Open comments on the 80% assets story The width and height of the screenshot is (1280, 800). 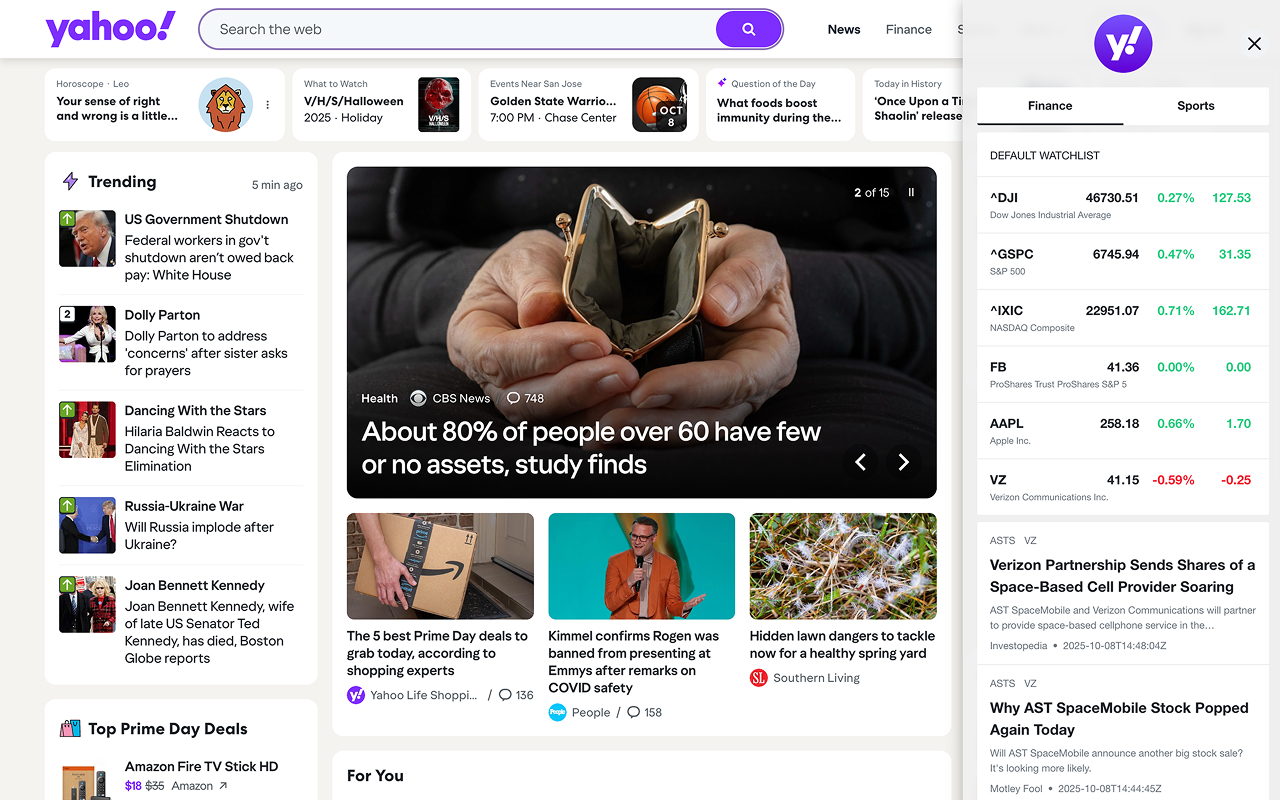(525, 398)
